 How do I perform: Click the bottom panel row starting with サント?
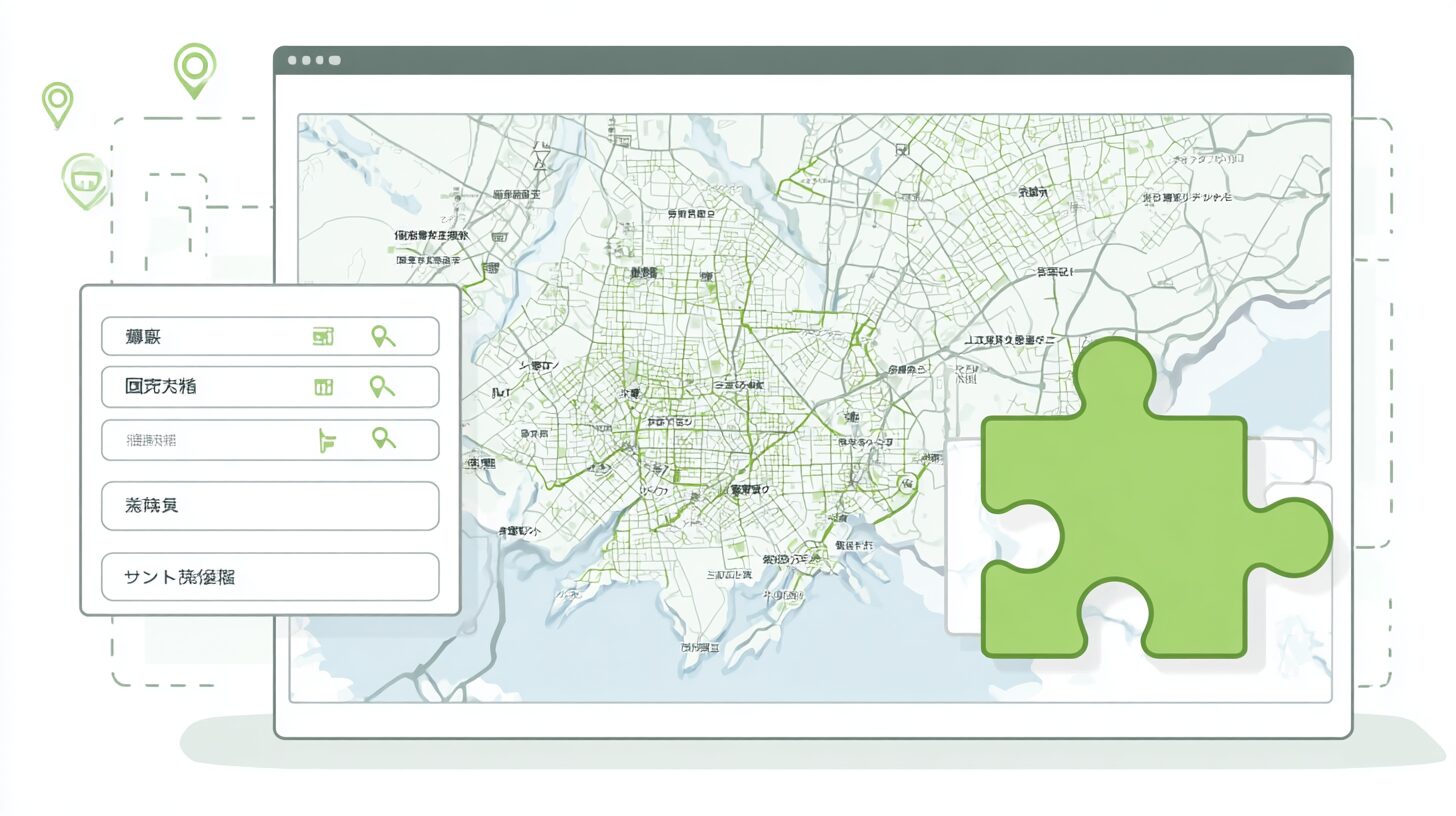270,577
